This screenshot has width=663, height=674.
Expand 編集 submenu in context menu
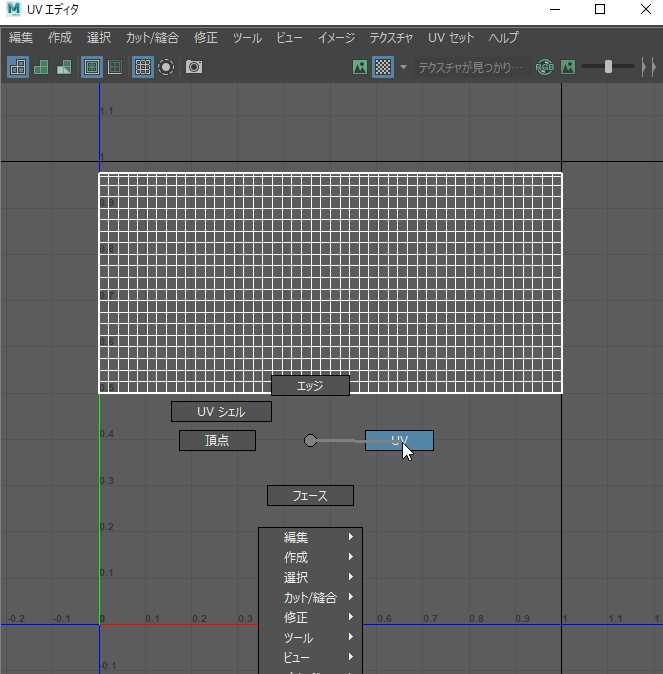coord(310,537)
